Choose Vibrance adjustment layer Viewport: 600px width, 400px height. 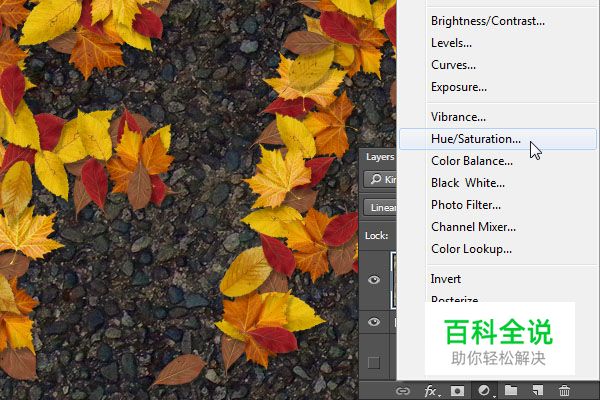pos(458,117)
